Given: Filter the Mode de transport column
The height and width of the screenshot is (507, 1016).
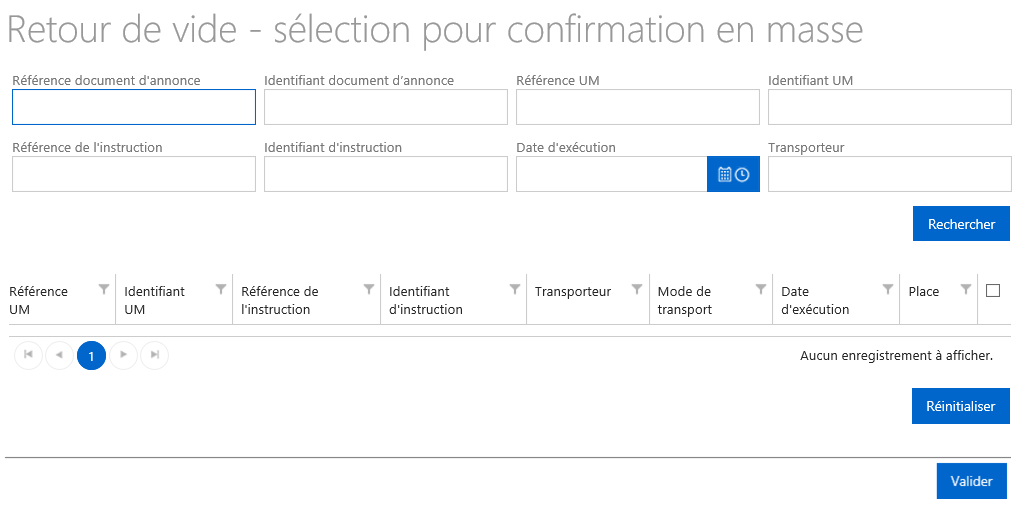Looking at the screenshot, I should click(761, 289).
